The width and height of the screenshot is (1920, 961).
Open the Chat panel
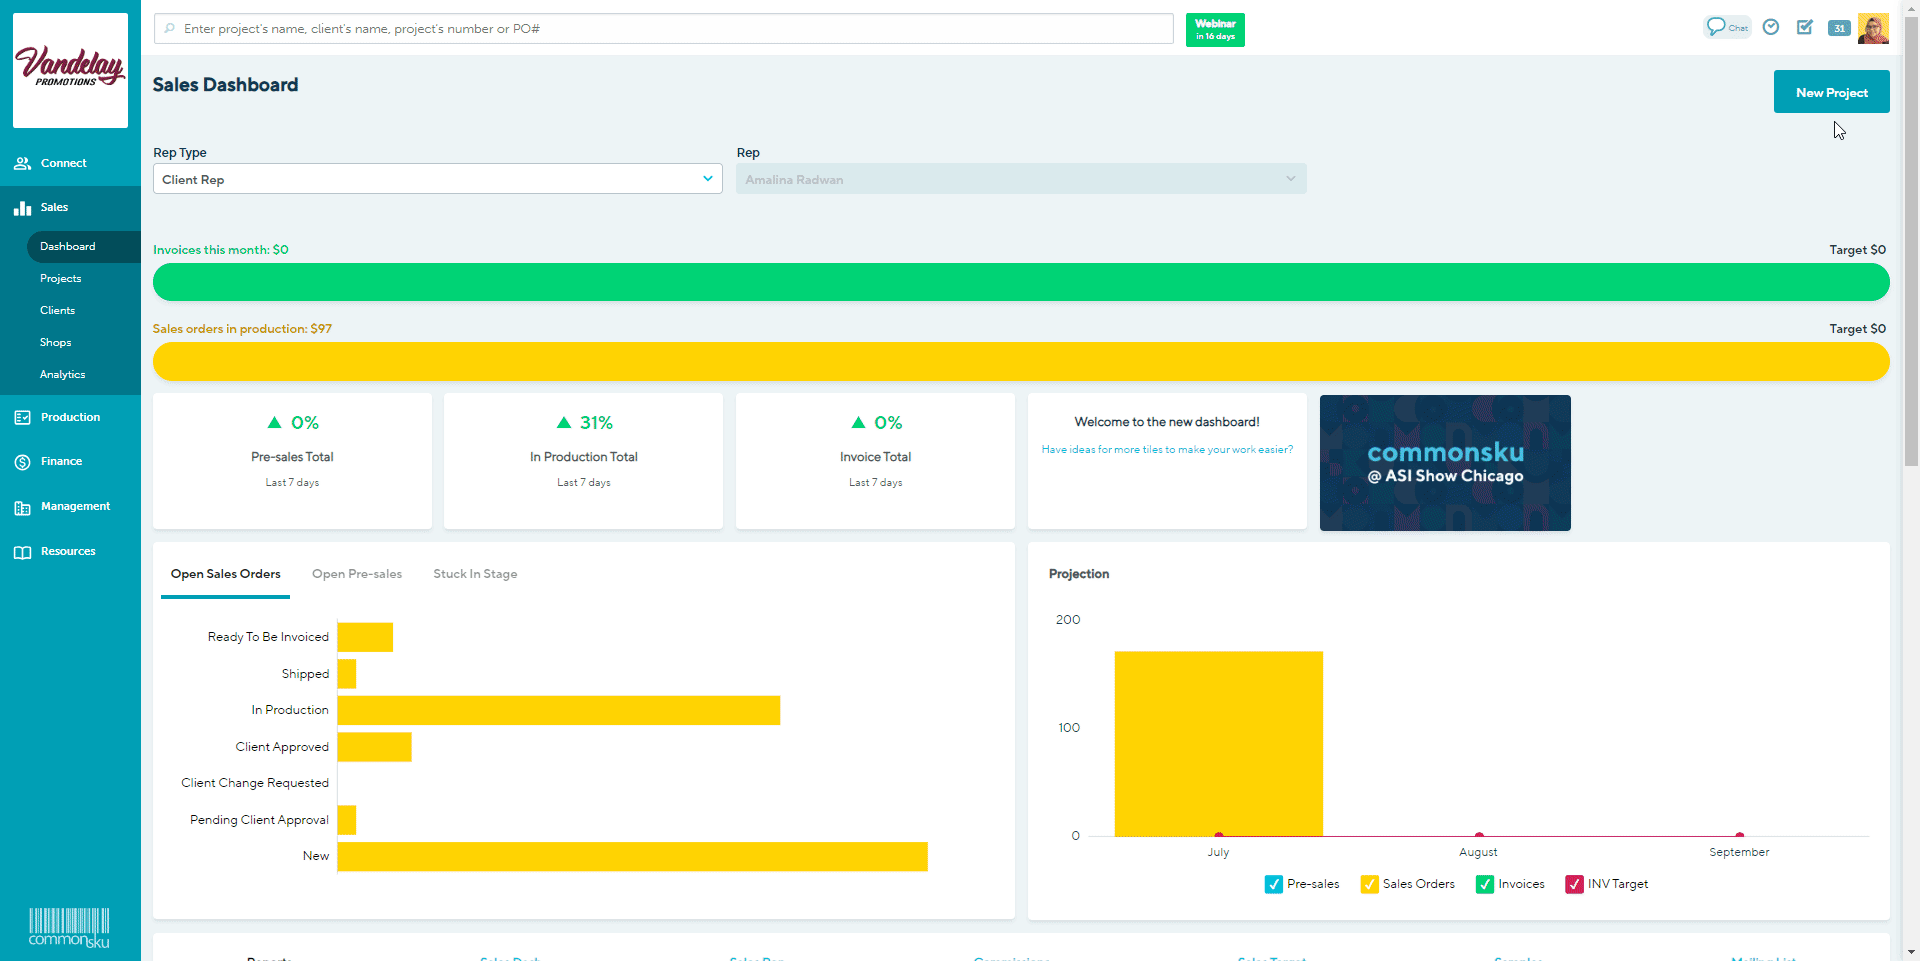pyautogui.click(x=1727, y=27)
